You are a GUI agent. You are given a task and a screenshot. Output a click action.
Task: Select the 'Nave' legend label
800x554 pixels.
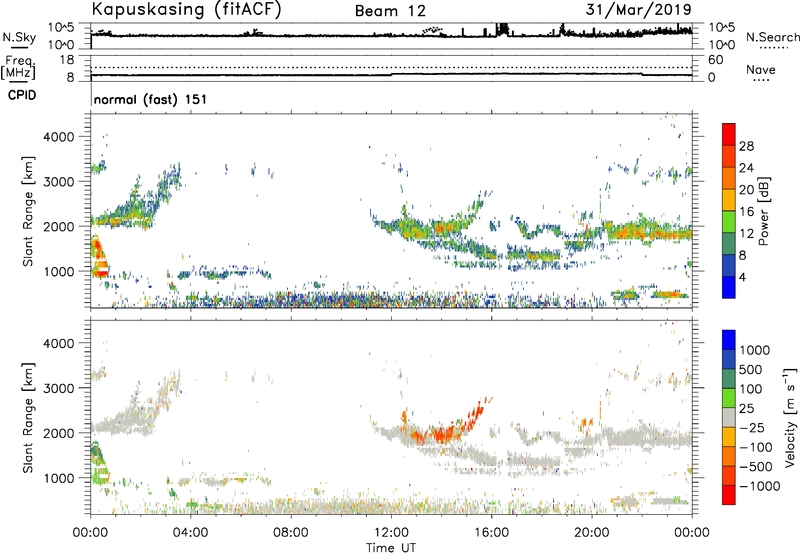pyautogui.click(x=761, y=70)
